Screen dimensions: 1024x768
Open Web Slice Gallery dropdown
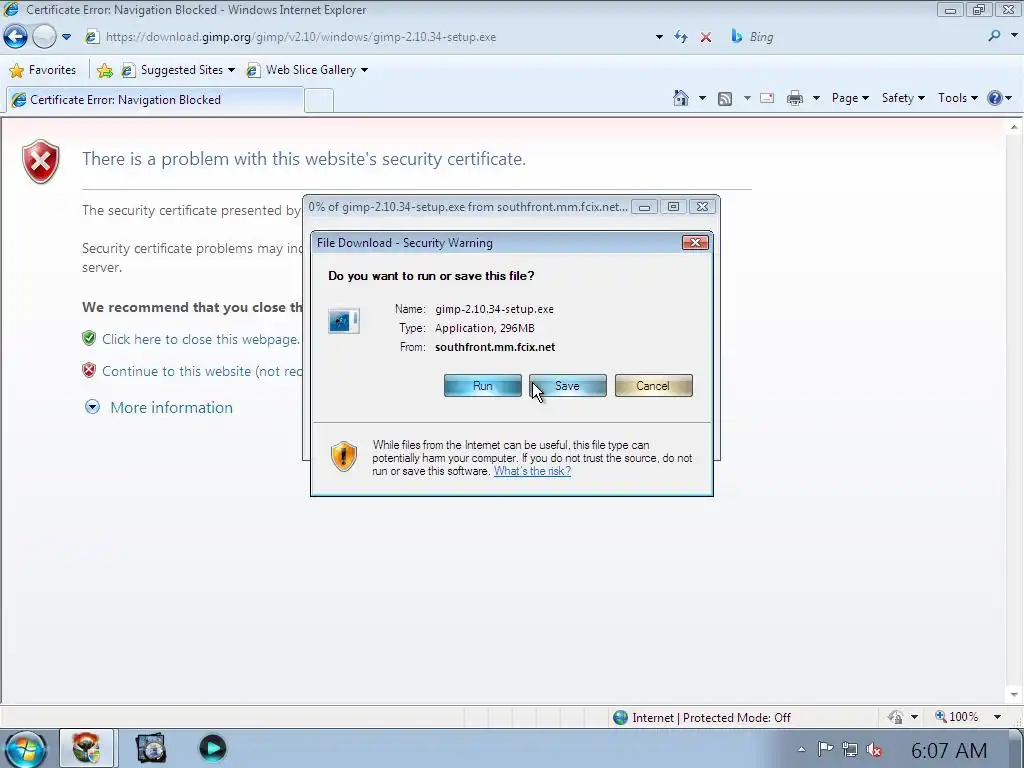point(307,70)
